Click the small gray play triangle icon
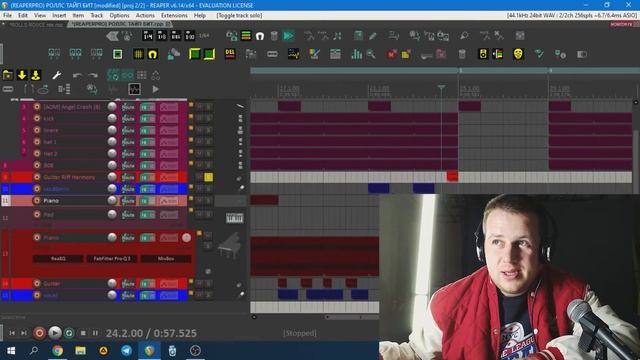Screen dimensions: 640x360 [x=156, y=89]
